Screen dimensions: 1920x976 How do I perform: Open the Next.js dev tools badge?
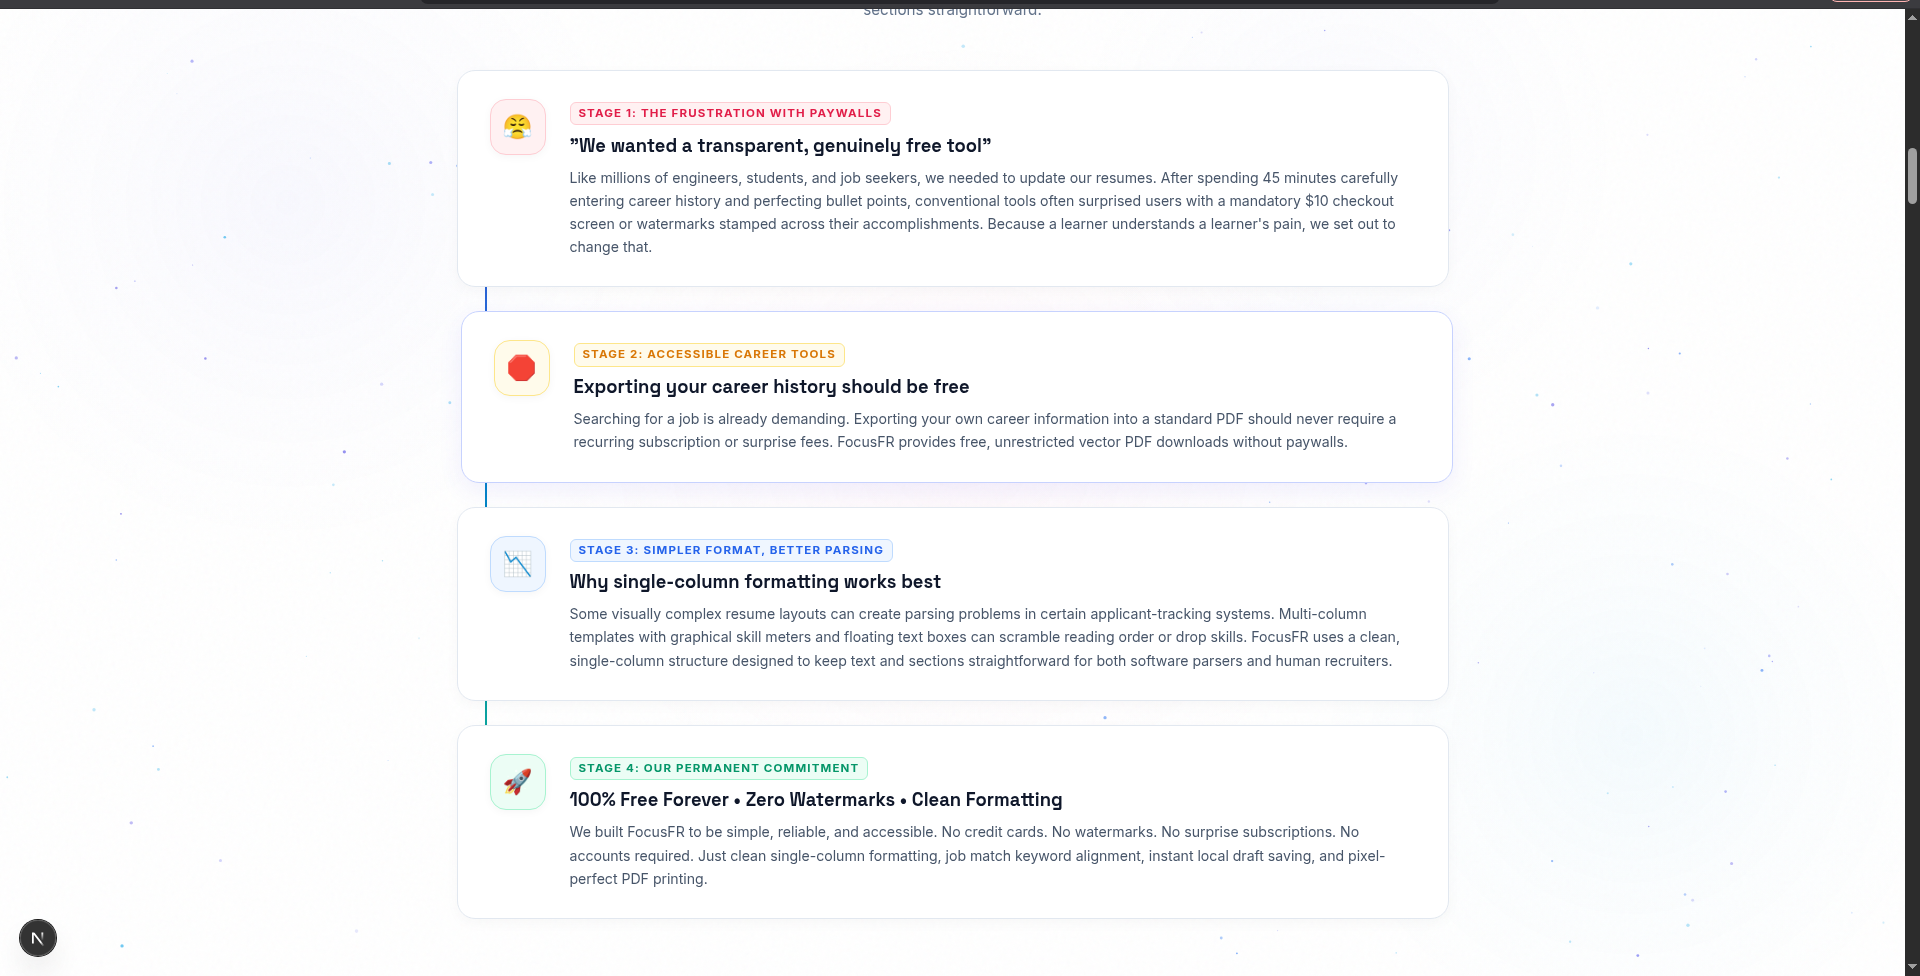[x=38, y=938]
